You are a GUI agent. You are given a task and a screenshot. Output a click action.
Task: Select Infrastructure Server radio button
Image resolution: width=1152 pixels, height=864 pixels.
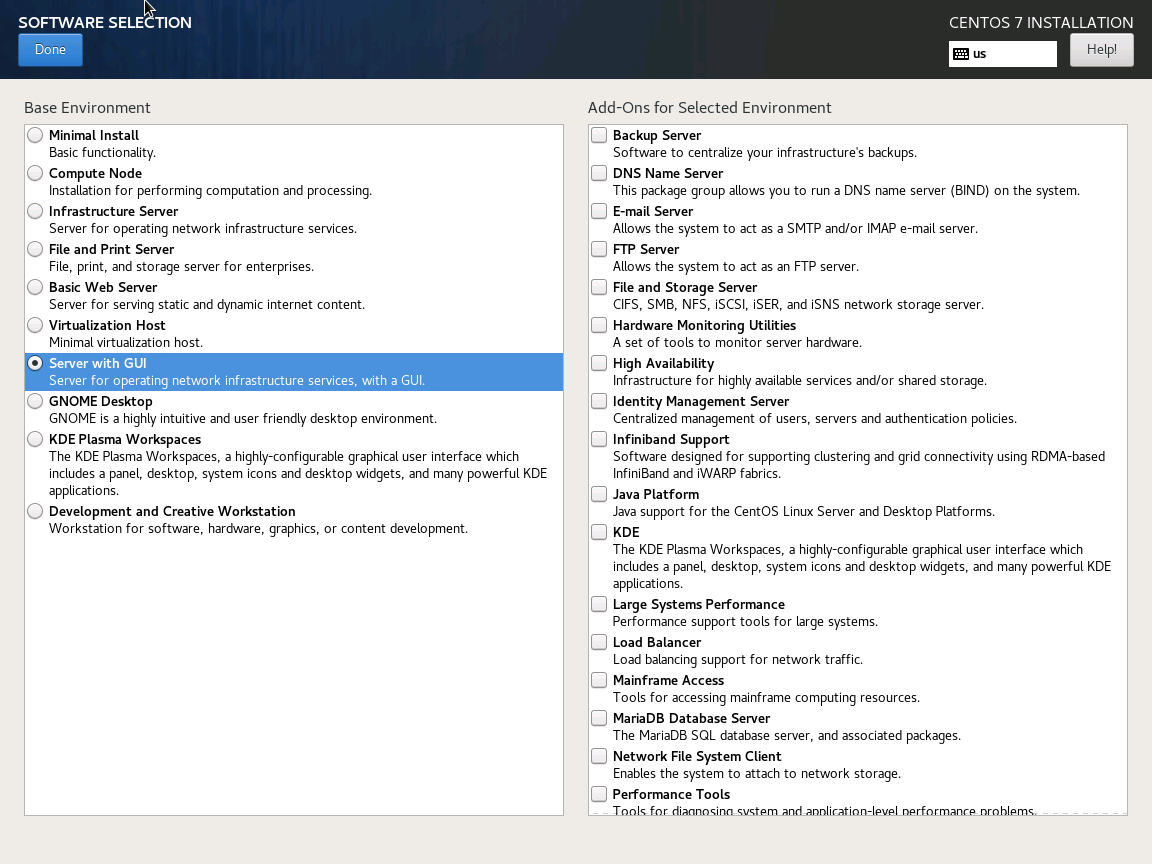tap(35, 212)
